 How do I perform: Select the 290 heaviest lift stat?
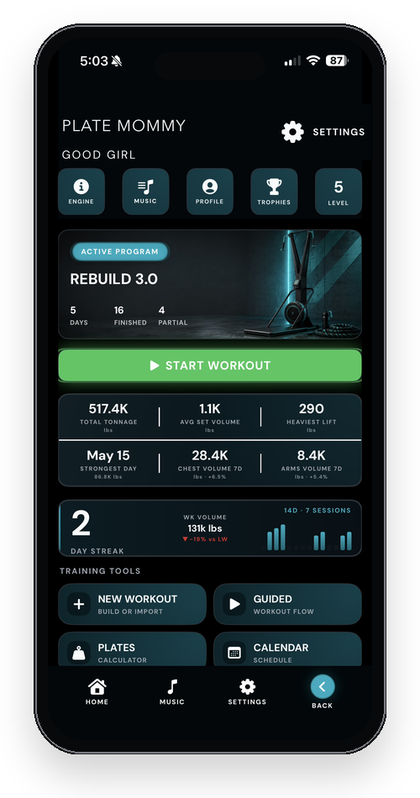(x=311, y=416)
